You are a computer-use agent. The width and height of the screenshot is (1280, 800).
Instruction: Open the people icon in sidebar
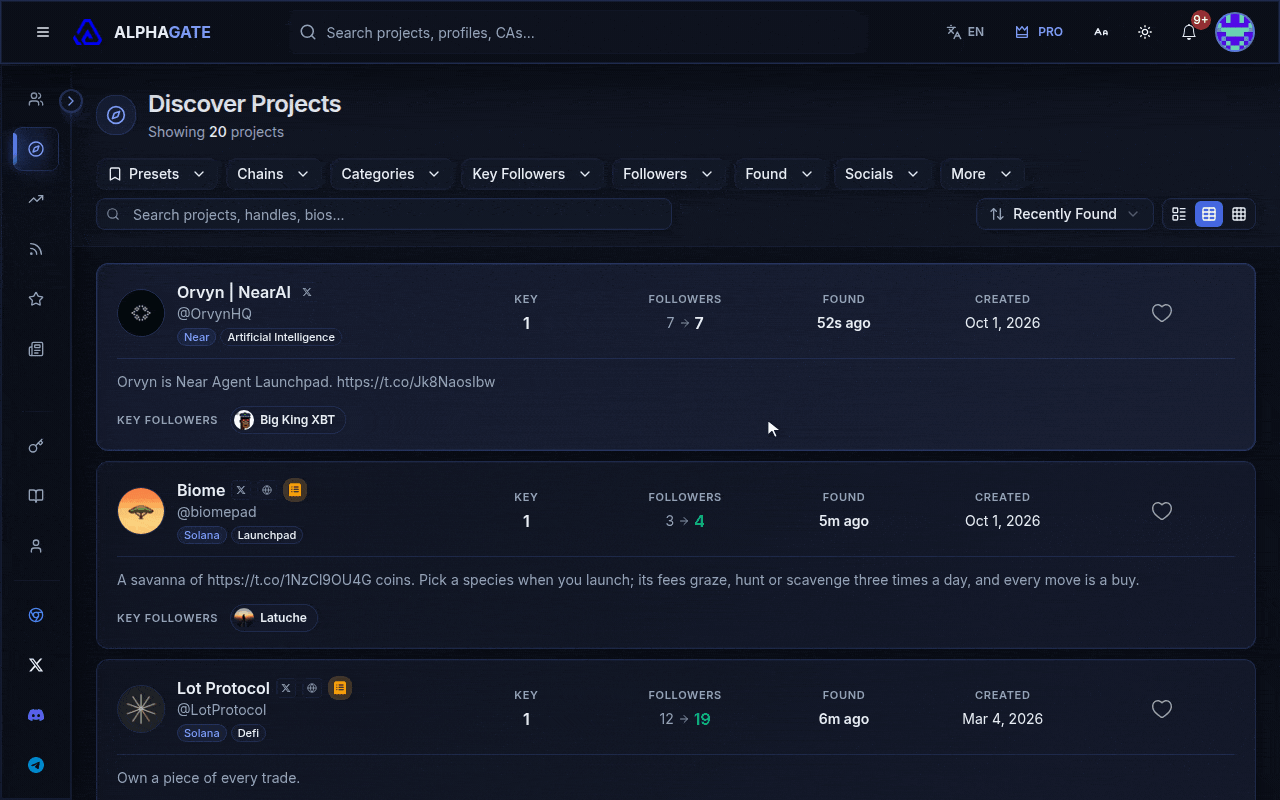[x=36, y=99]
